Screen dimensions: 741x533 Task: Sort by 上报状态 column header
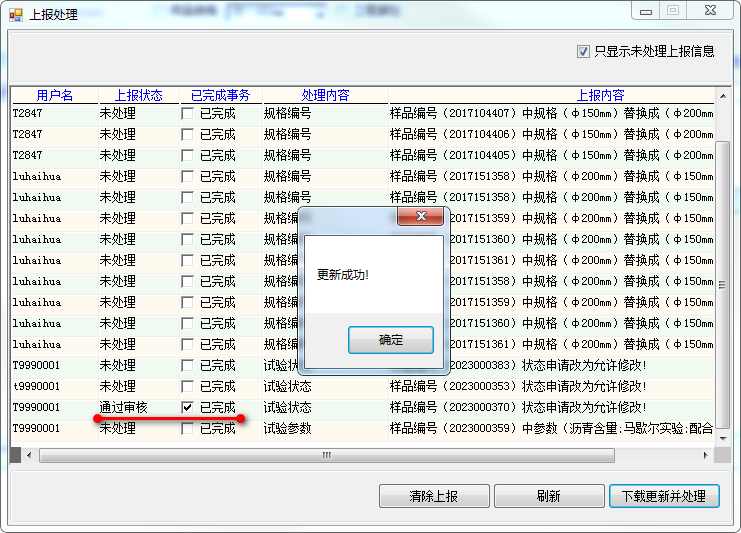(x=139, y=95)
